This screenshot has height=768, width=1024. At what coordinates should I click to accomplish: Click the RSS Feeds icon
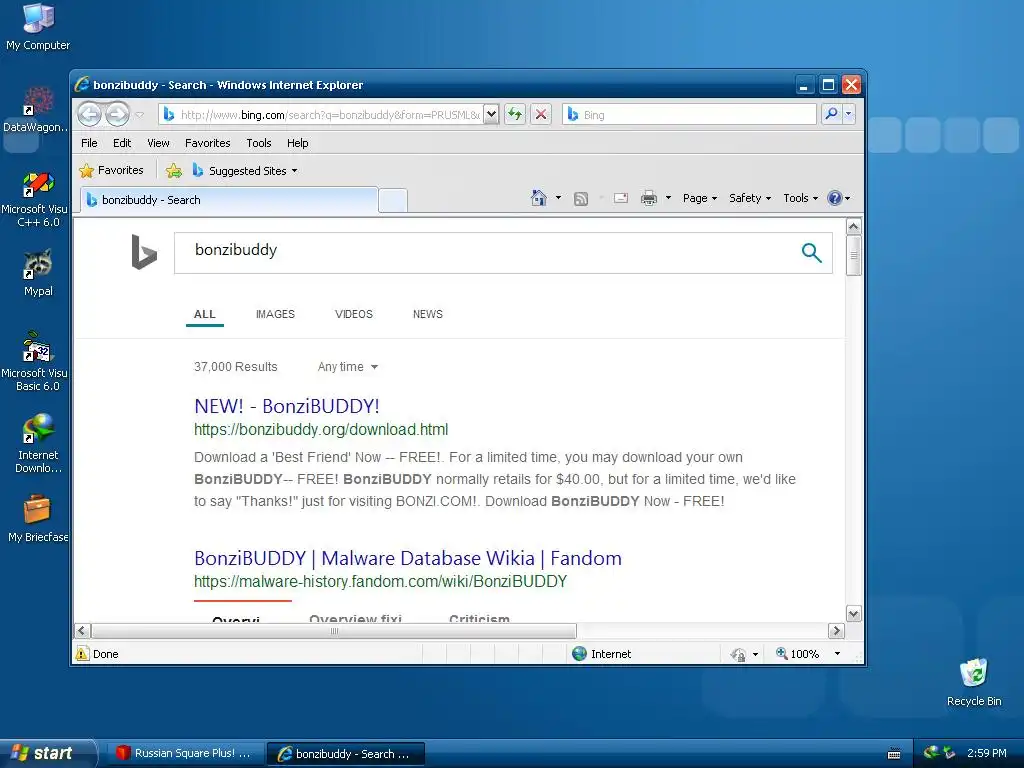tap(581, 199)
